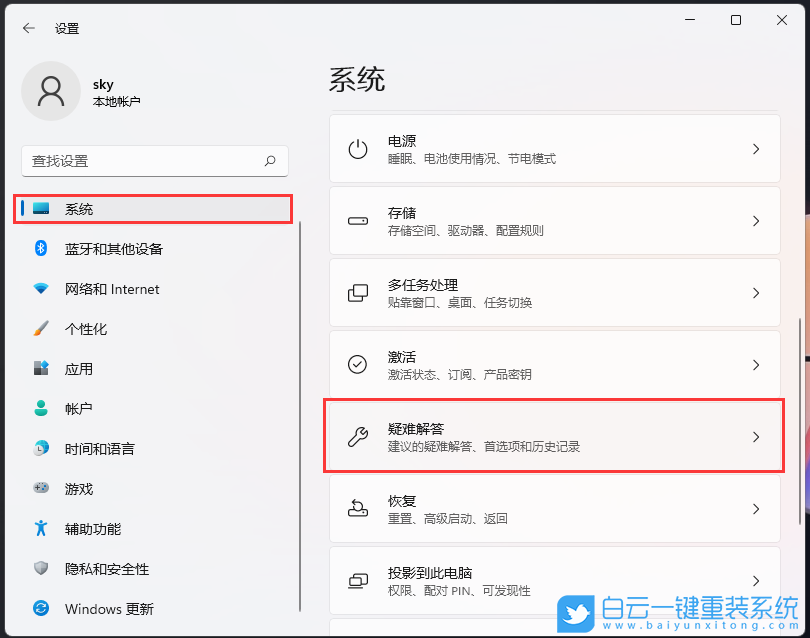Screen dimensions: 810x638
Task: Click the 投影到此电脑 icon
Action: coord(357,580)
